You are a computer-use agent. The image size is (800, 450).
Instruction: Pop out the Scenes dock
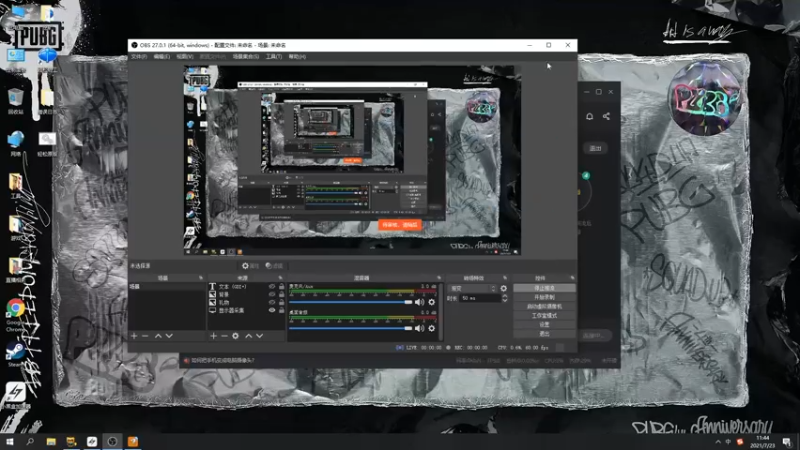point(201,278)
